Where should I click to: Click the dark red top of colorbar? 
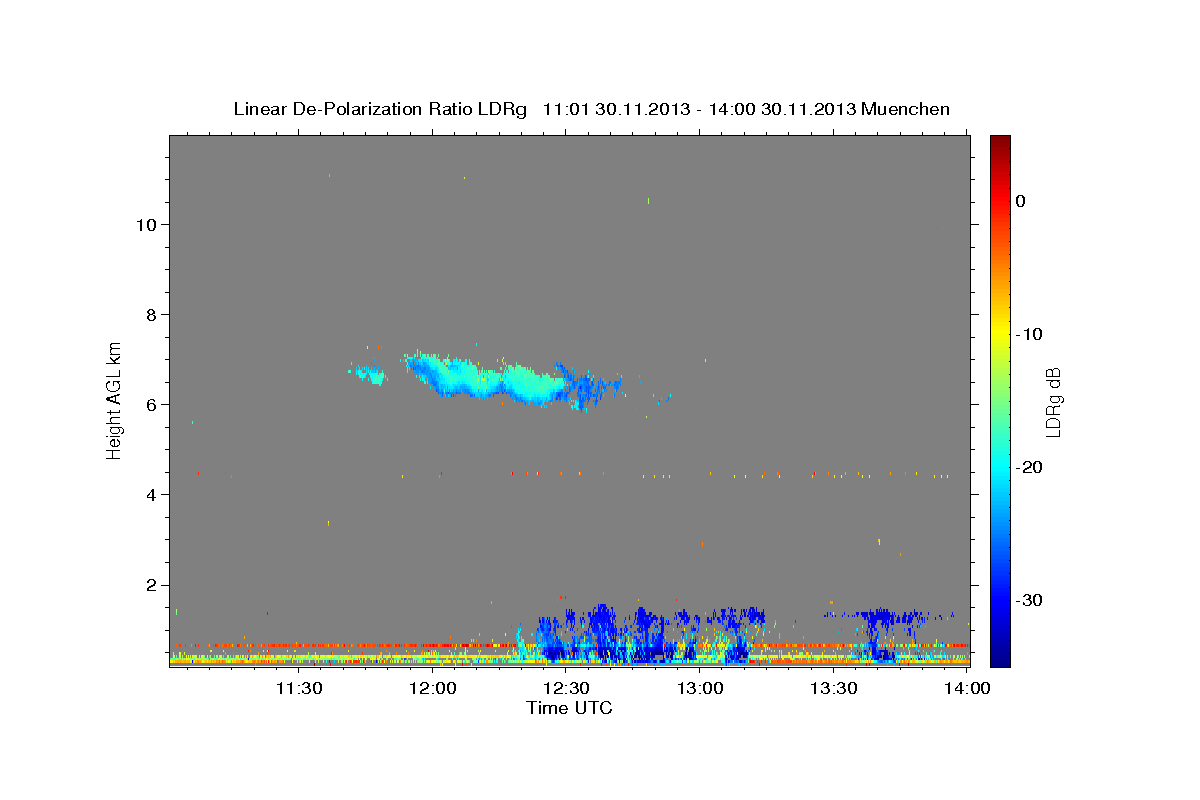(1000, 145)
